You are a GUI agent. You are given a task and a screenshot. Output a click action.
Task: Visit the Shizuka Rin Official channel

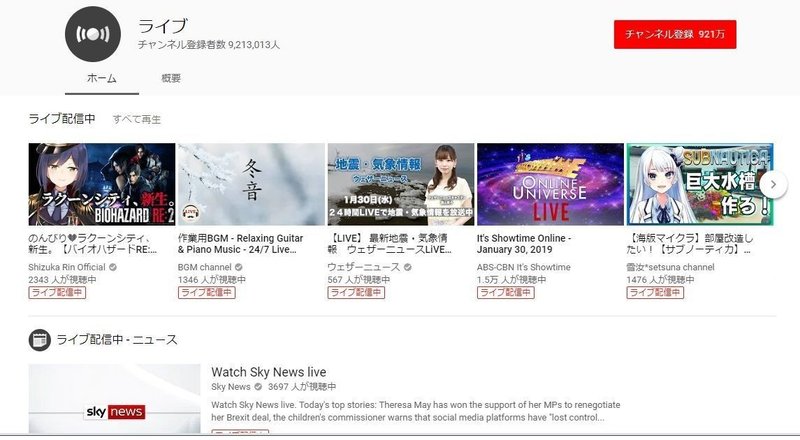pyautogui.click(x=67, y=267)
